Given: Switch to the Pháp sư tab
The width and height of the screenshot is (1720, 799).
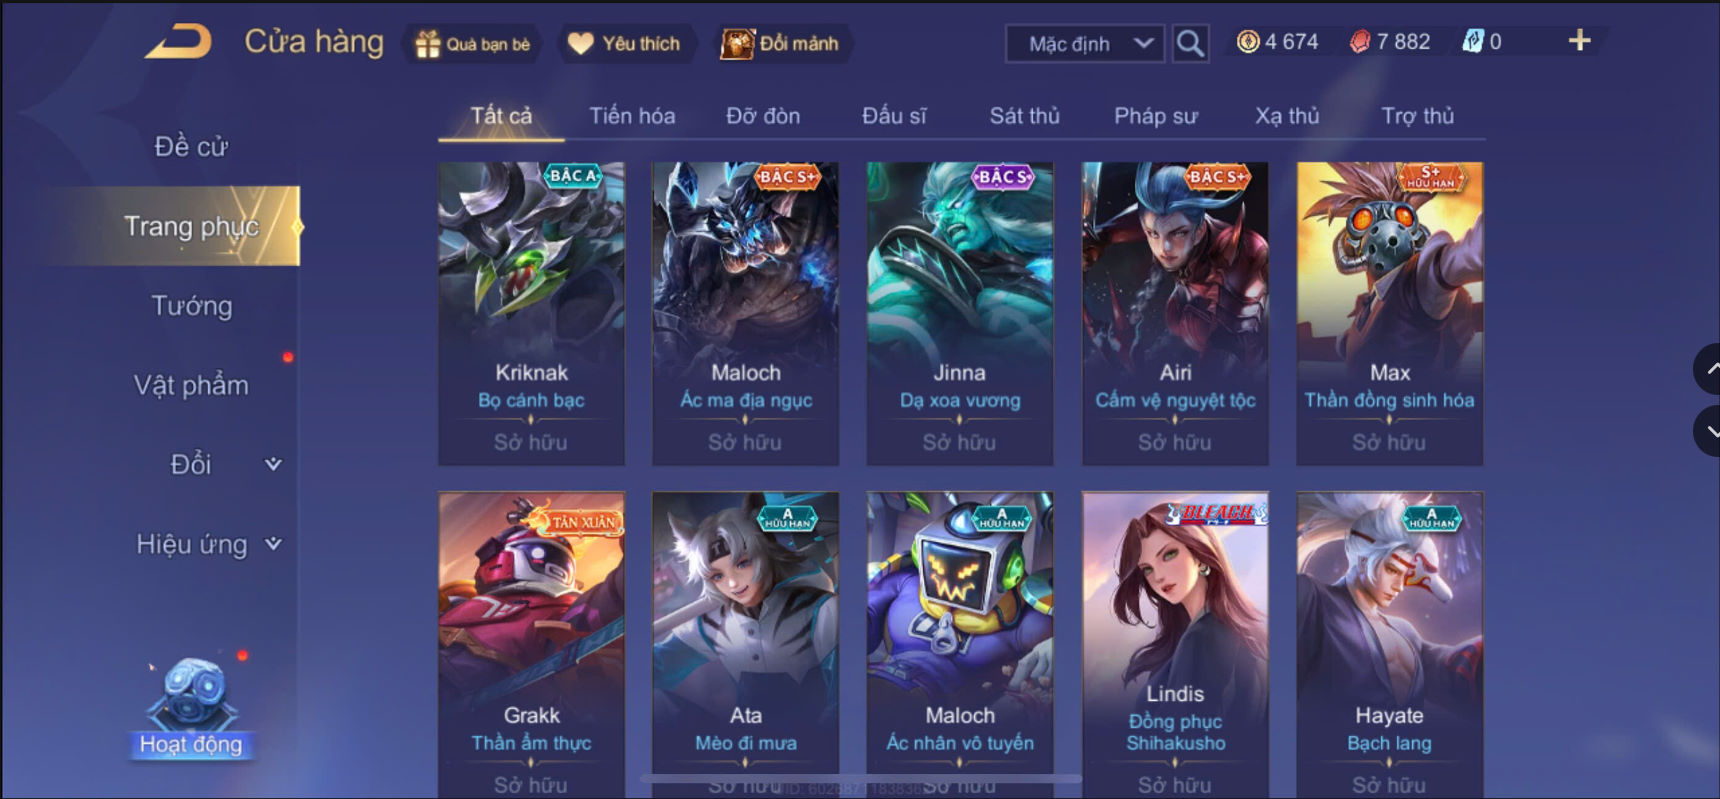Looking at the screenshot, I should pyautogui.click(x=1156, y=116).
